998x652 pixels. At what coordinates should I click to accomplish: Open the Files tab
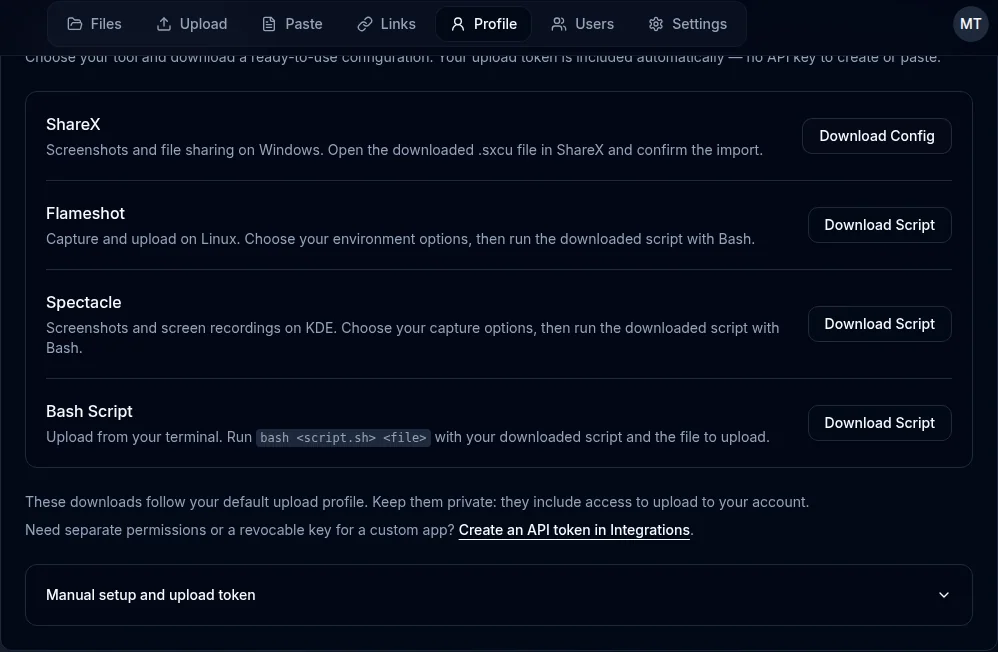tap(94, 24)
